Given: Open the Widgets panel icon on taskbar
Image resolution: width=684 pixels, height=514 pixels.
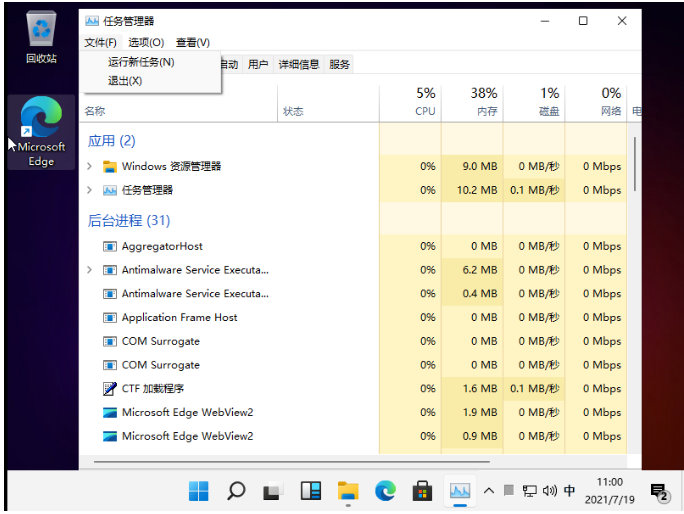Looking at the screenshot, I should pyautogui.click(x=310, y=491).
